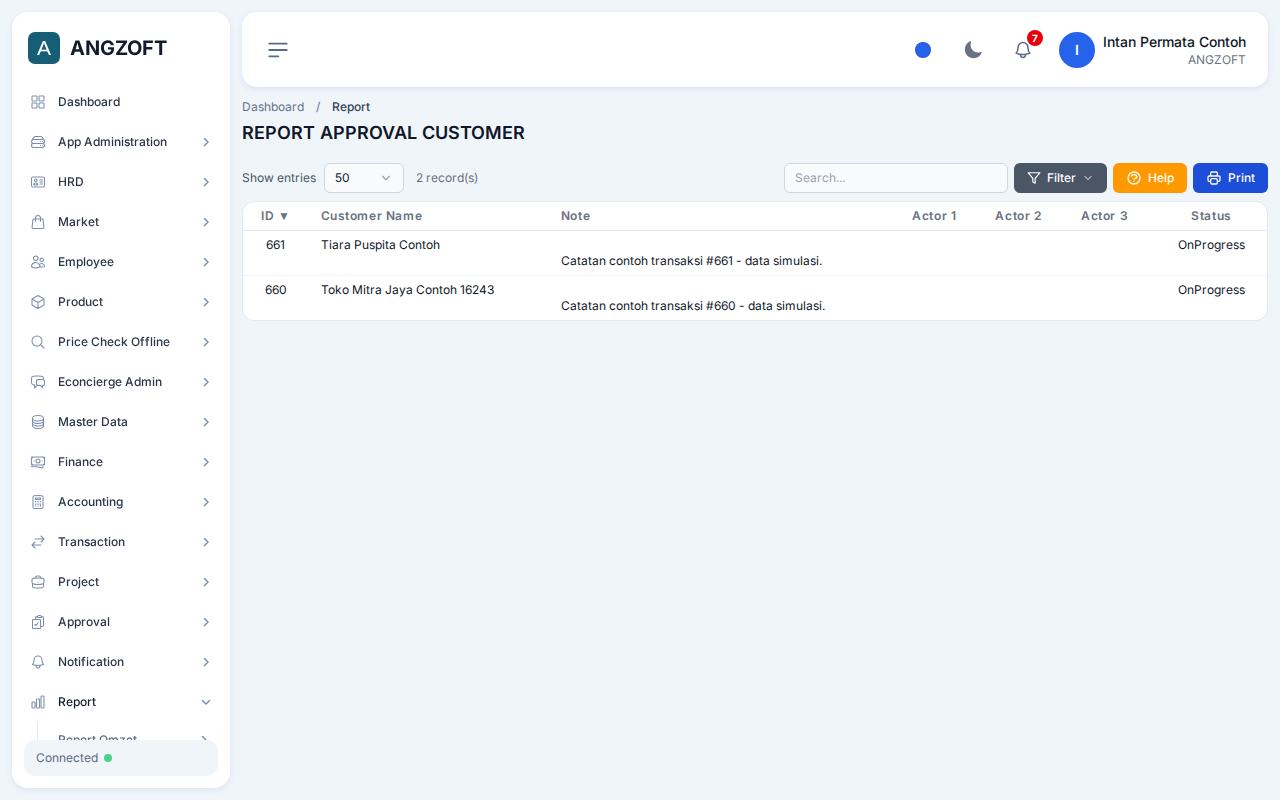
Task: Collapse Report submenu chevron
Action: 206,702
